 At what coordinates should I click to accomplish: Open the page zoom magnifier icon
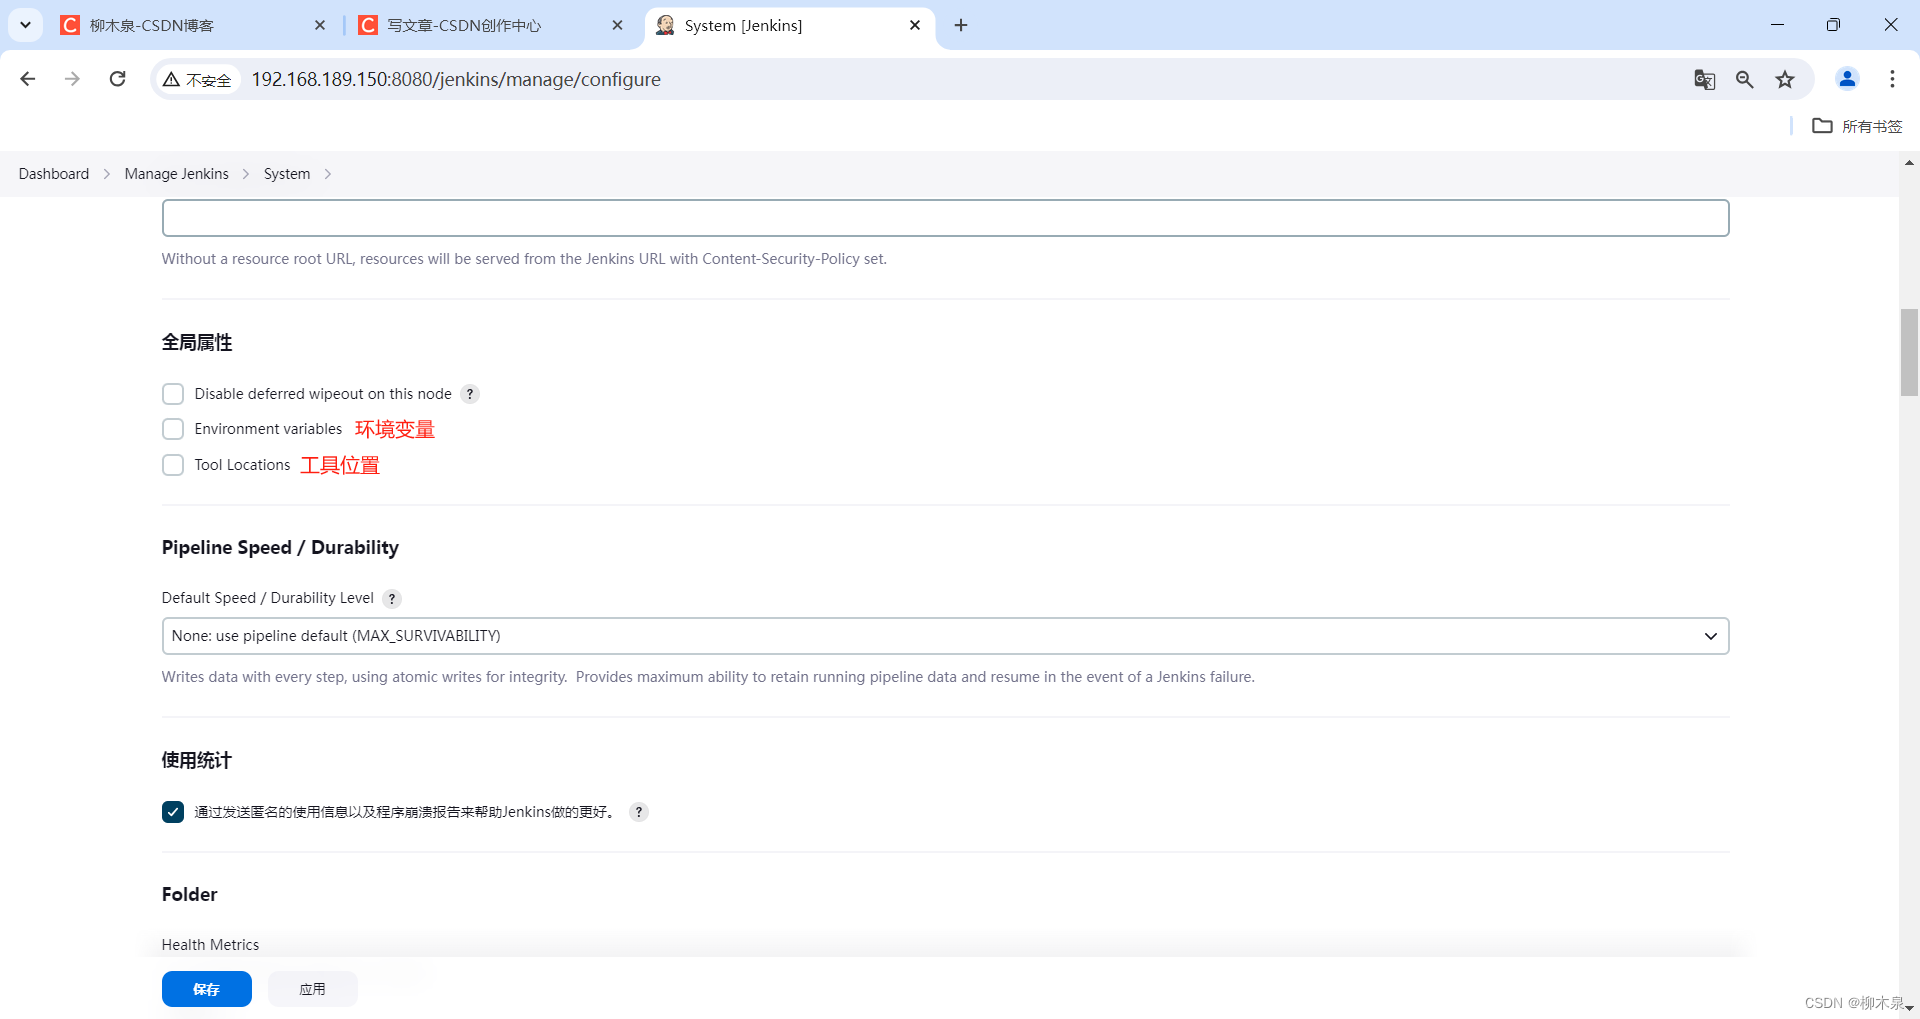(1744, 79)
